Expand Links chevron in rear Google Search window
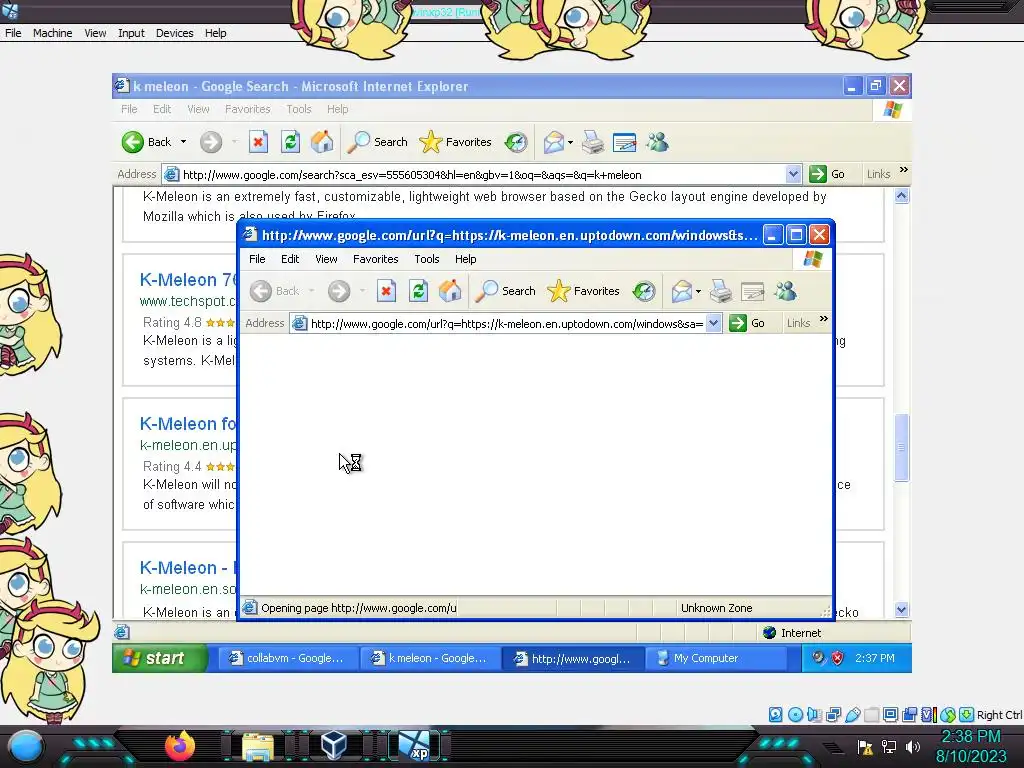 904,170
